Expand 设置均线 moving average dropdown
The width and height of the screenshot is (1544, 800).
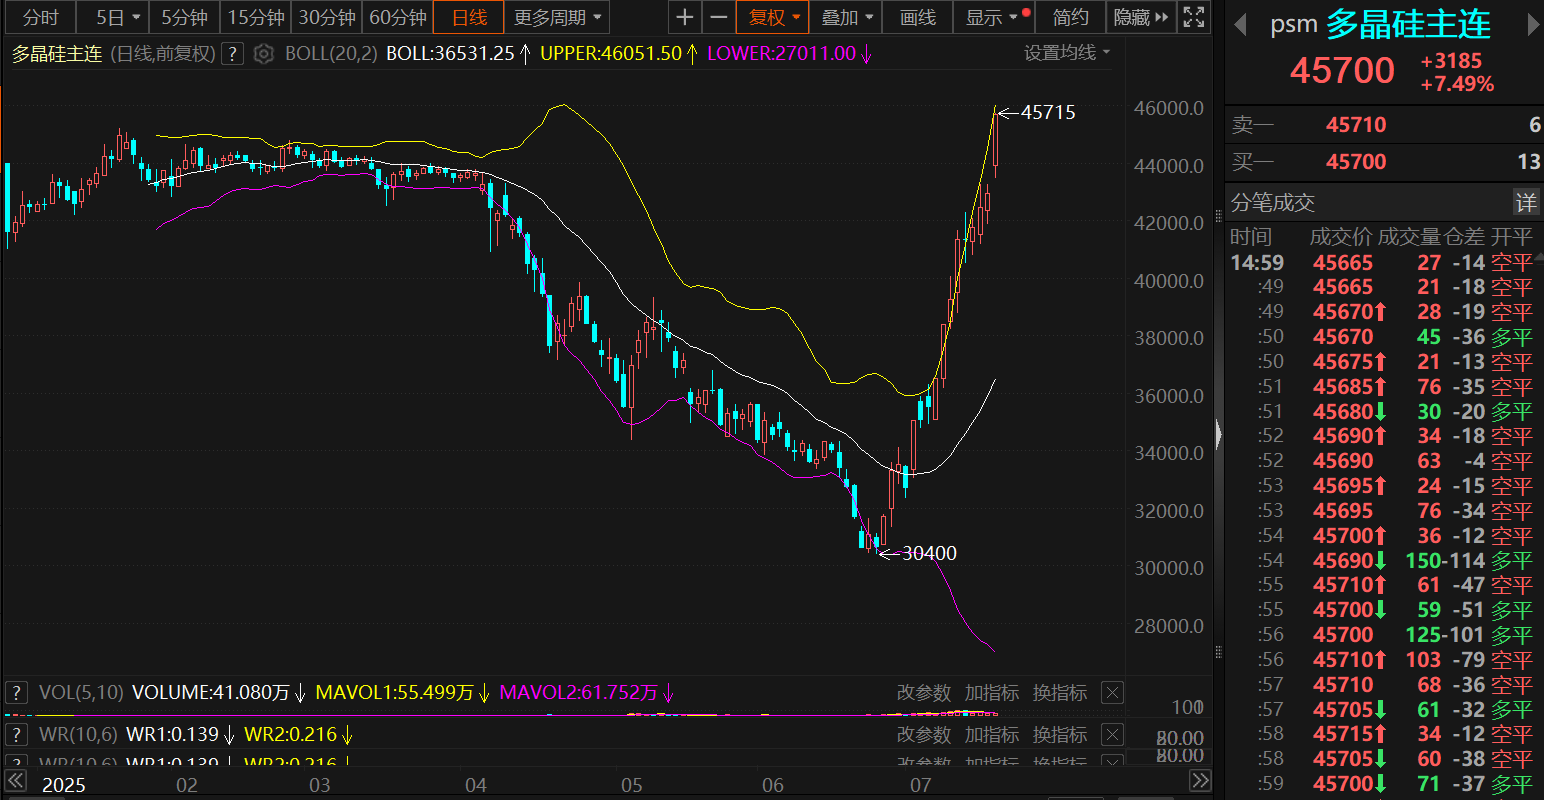tap(1067, 53)
